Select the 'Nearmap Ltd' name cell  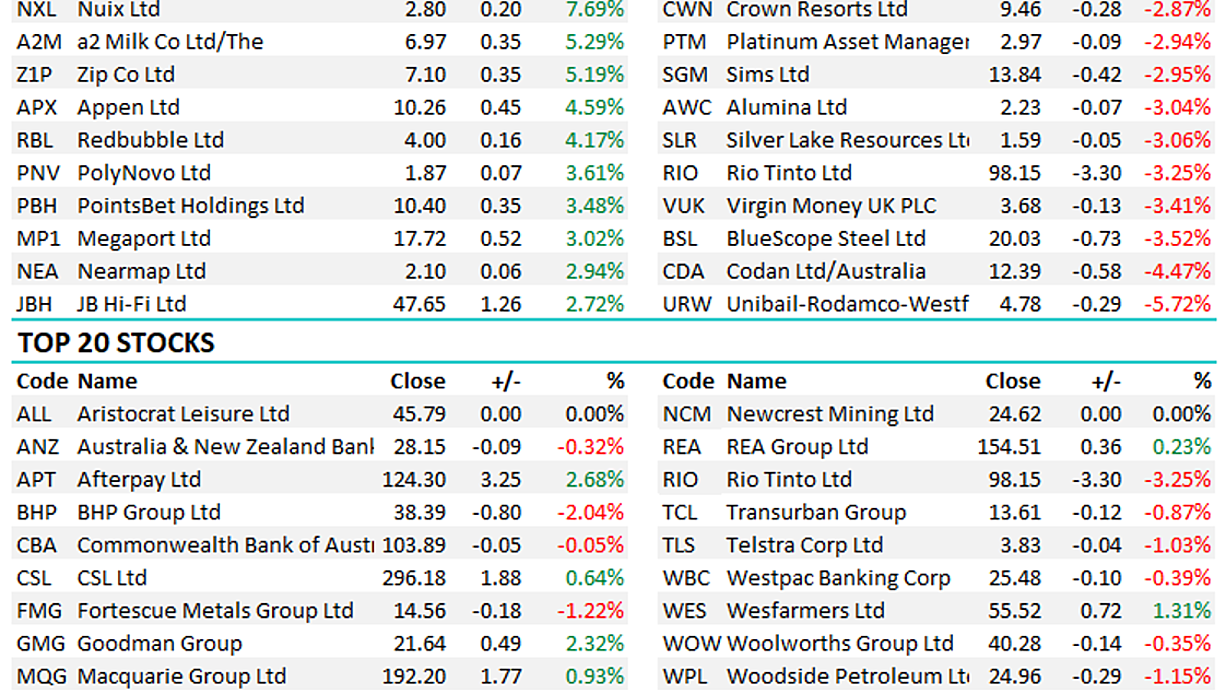tap(141, 272)
